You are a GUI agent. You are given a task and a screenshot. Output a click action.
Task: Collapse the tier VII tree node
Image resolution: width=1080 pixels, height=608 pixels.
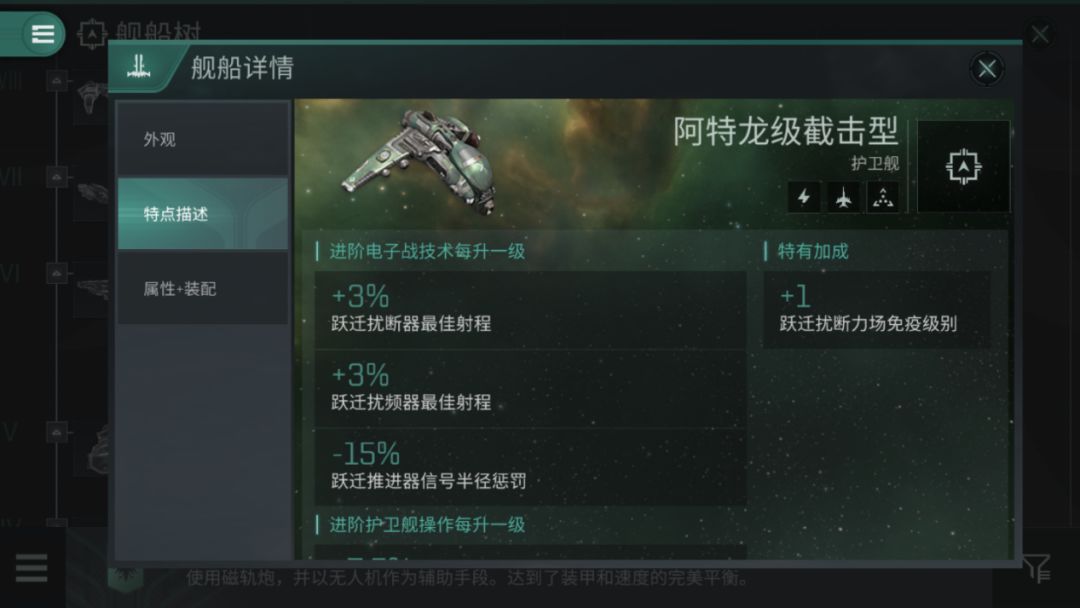[x=57, y=177]
